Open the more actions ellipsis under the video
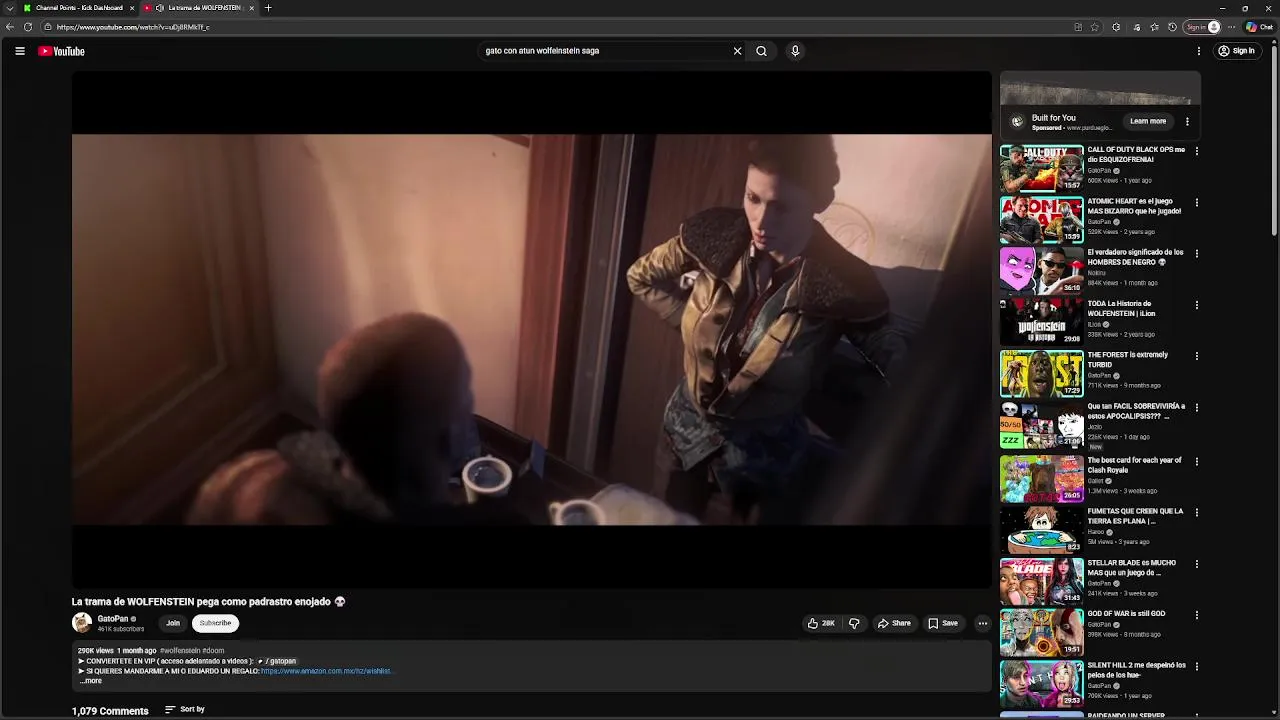The width and height of the screenshot is (1280, 720). (982, 623)
